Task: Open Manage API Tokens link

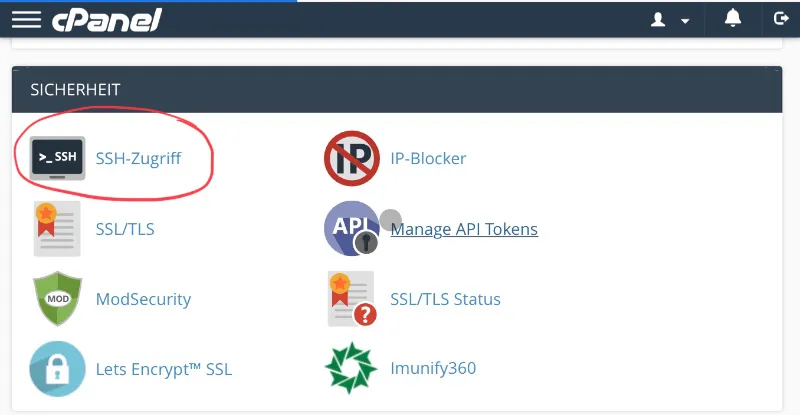Action: 464,229
